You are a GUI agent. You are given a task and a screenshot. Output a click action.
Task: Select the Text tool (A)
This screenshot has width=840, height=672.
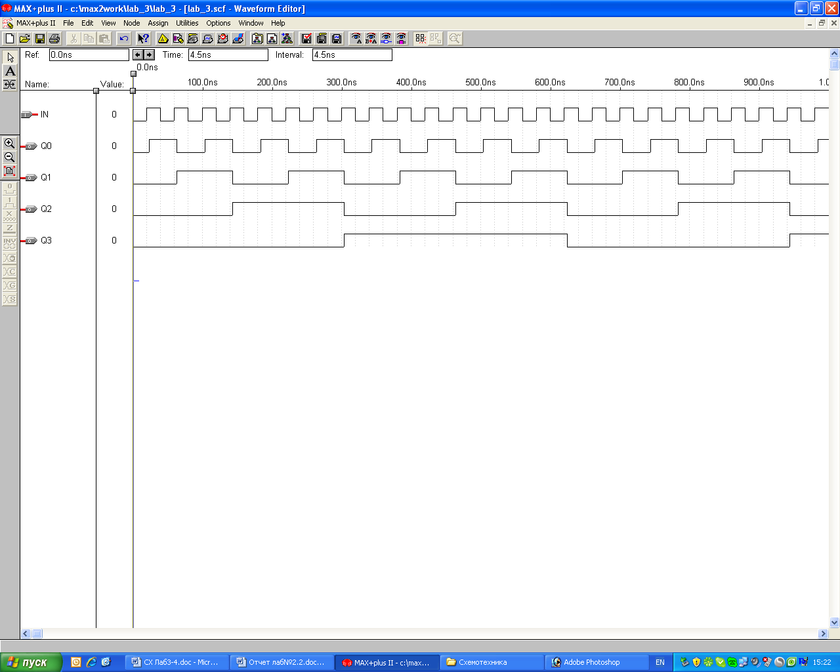coord(10,71)
